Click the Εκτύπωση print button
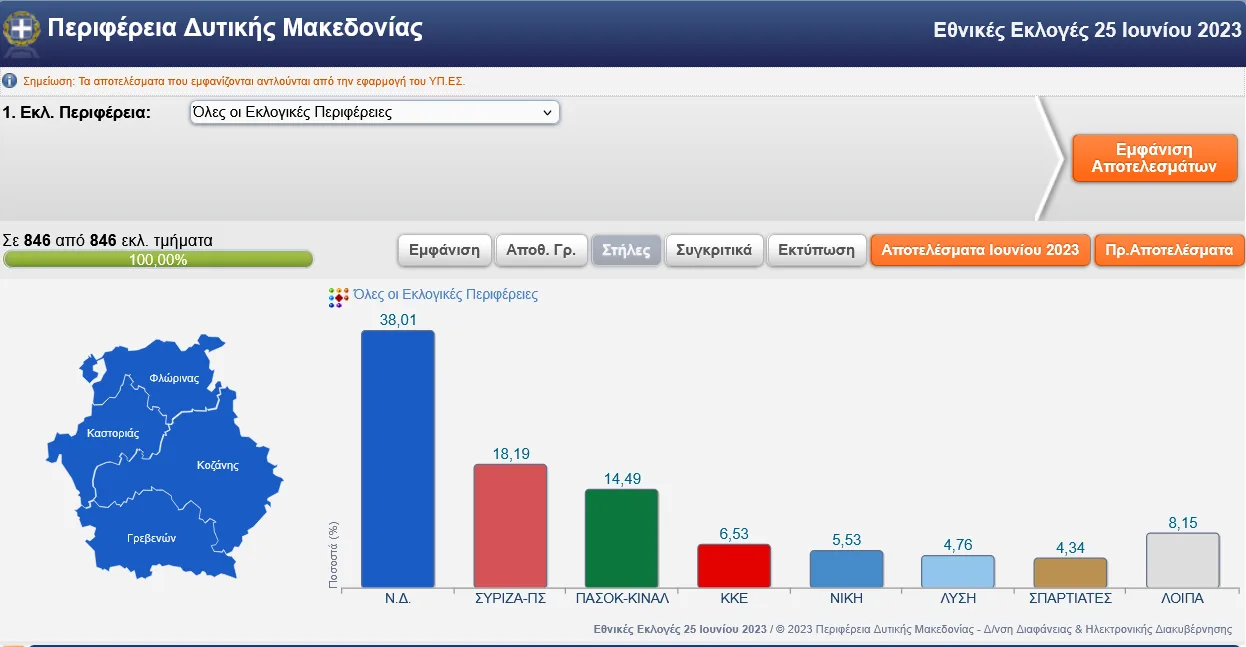Viewport: 1246px width, 647px height. [x=817, y=250]
